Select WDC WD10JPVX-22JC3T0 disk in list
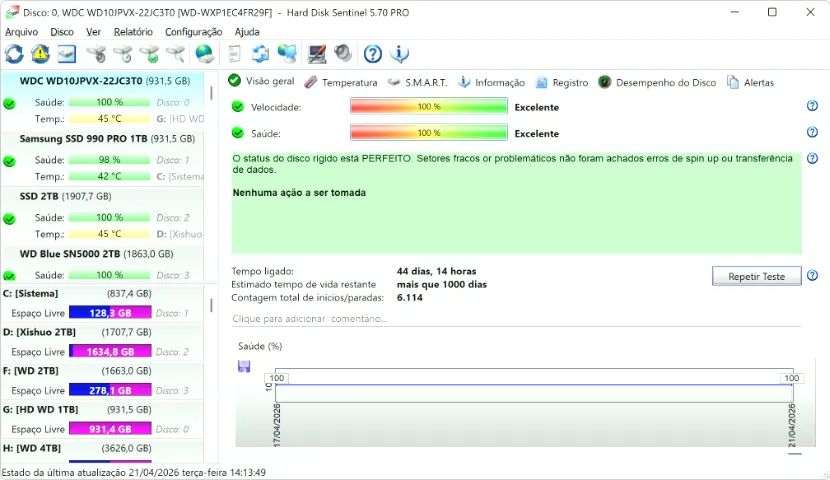Image resolution: width=830 pixels, height=480 pixels. pos(103,100)
